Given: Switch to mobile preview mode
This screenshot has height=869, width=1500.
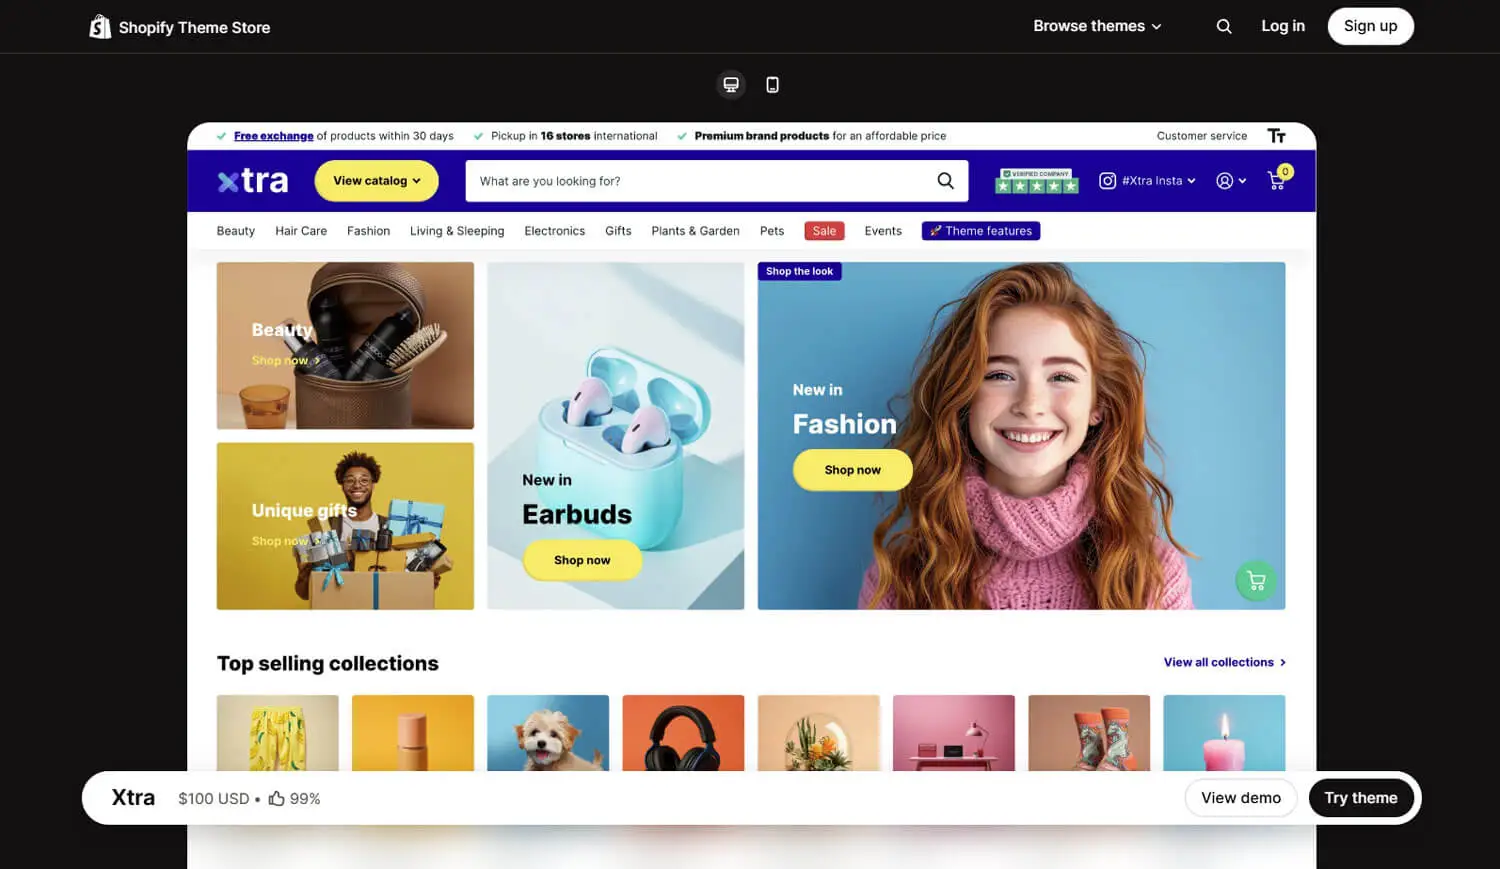Looking at the screenshot, I should click(x=772, y=85).
